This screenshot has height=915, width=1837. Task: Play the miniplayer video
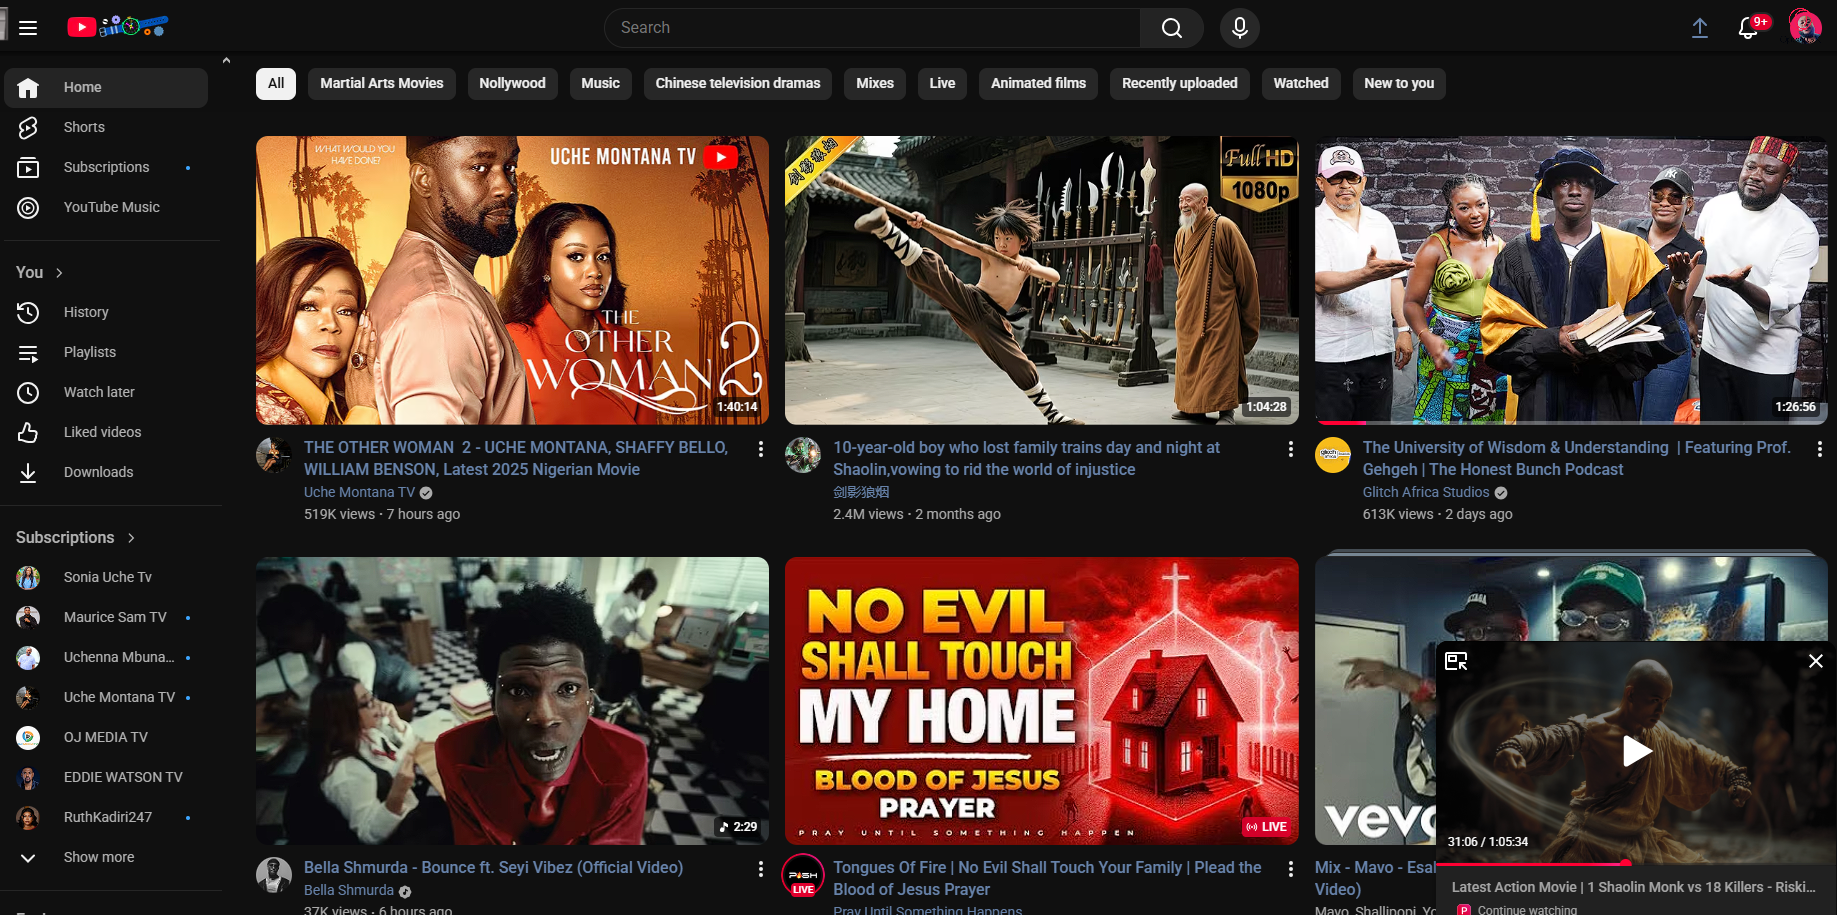[1635, 750]
